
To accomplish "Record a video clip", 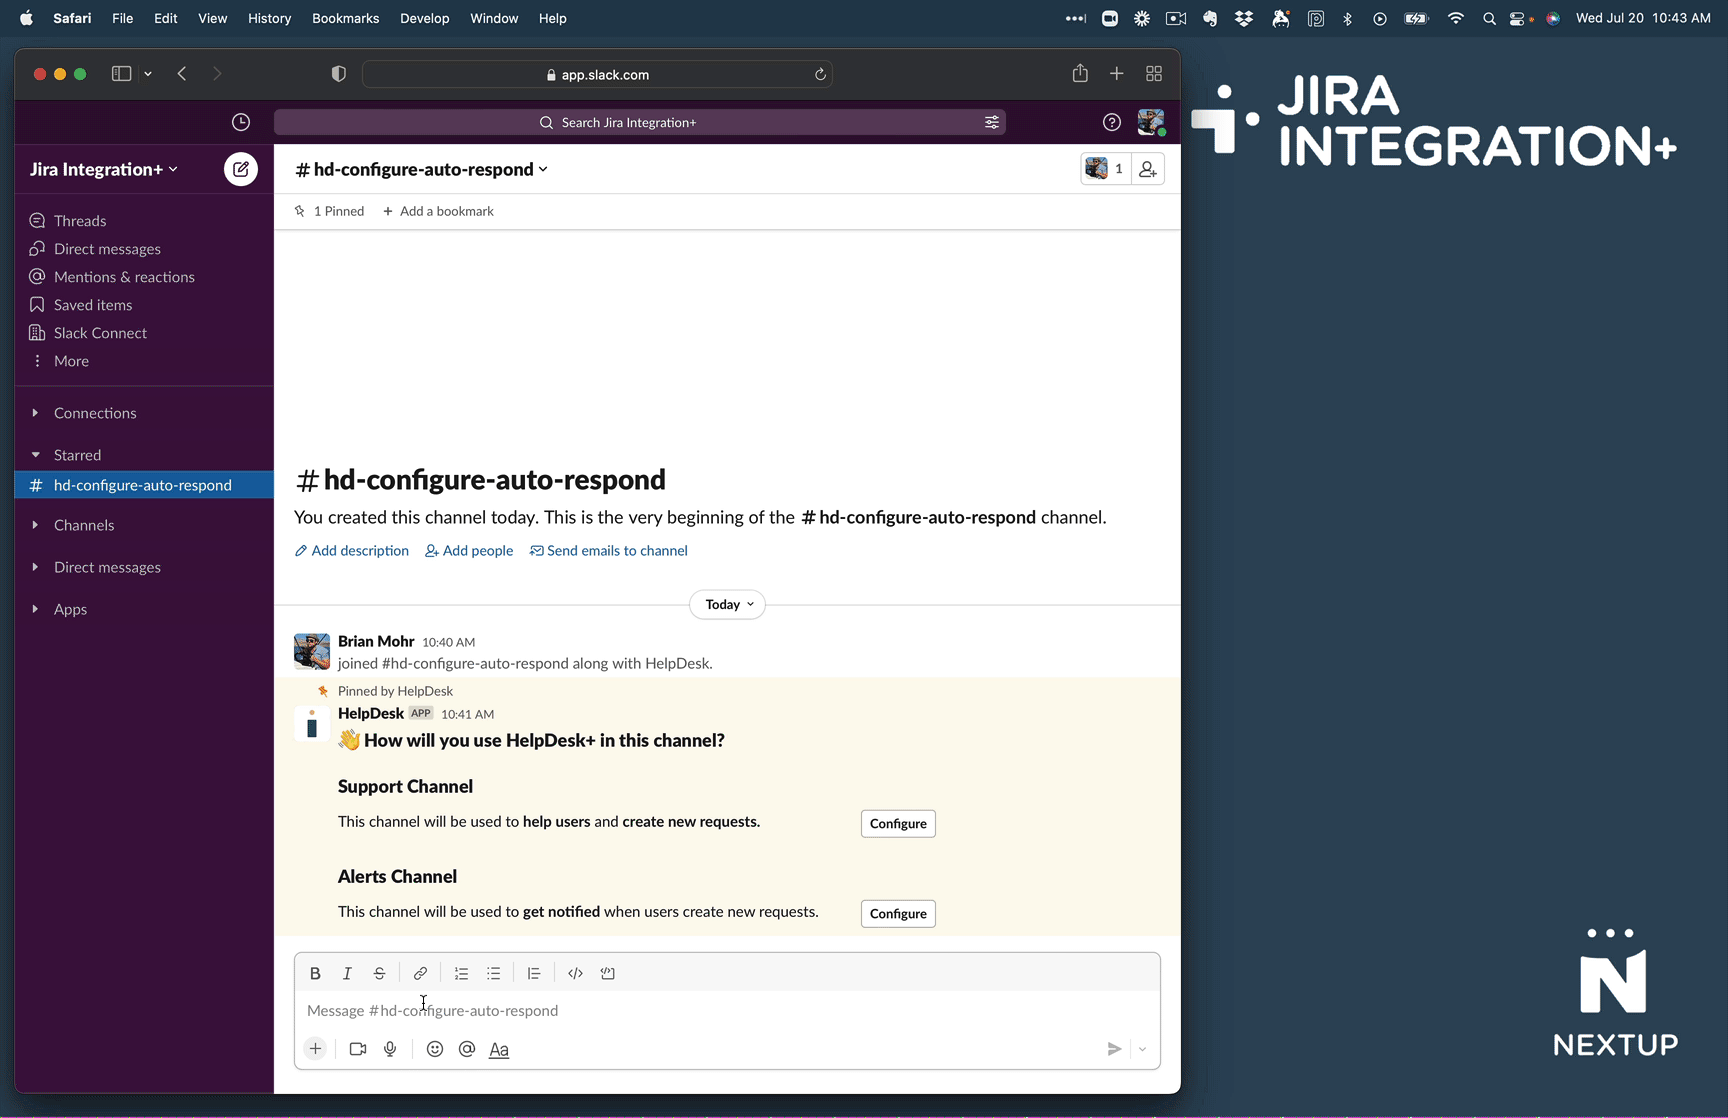I will point(358,1049).
